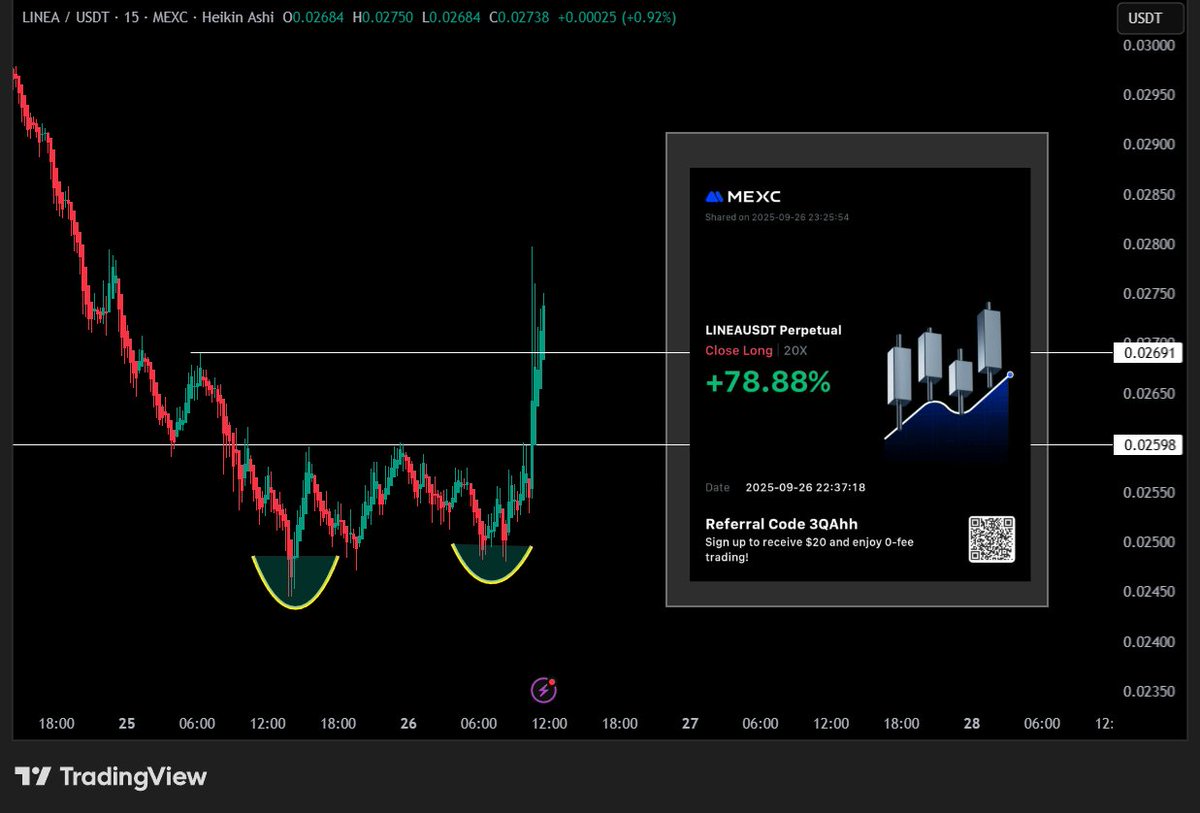Click the LINEA / USDT symbol title
The image size is (1200, 813).
pyautogui.click(x=64, y=18)
